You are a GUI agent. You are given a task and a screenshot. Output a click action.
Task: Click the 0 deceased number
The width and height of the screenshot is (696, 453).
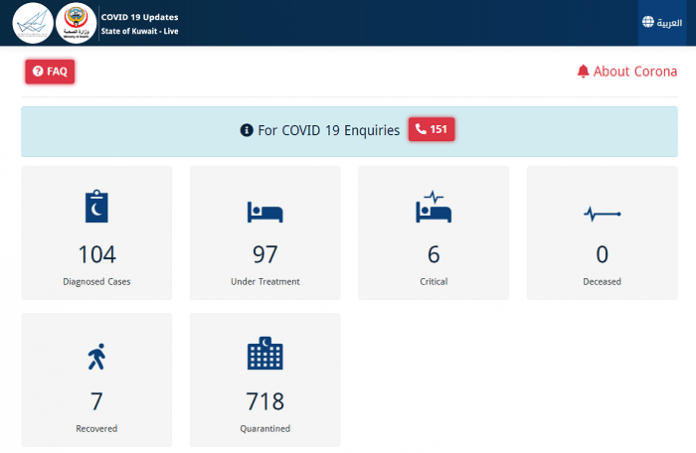click(x=602, y=255)
